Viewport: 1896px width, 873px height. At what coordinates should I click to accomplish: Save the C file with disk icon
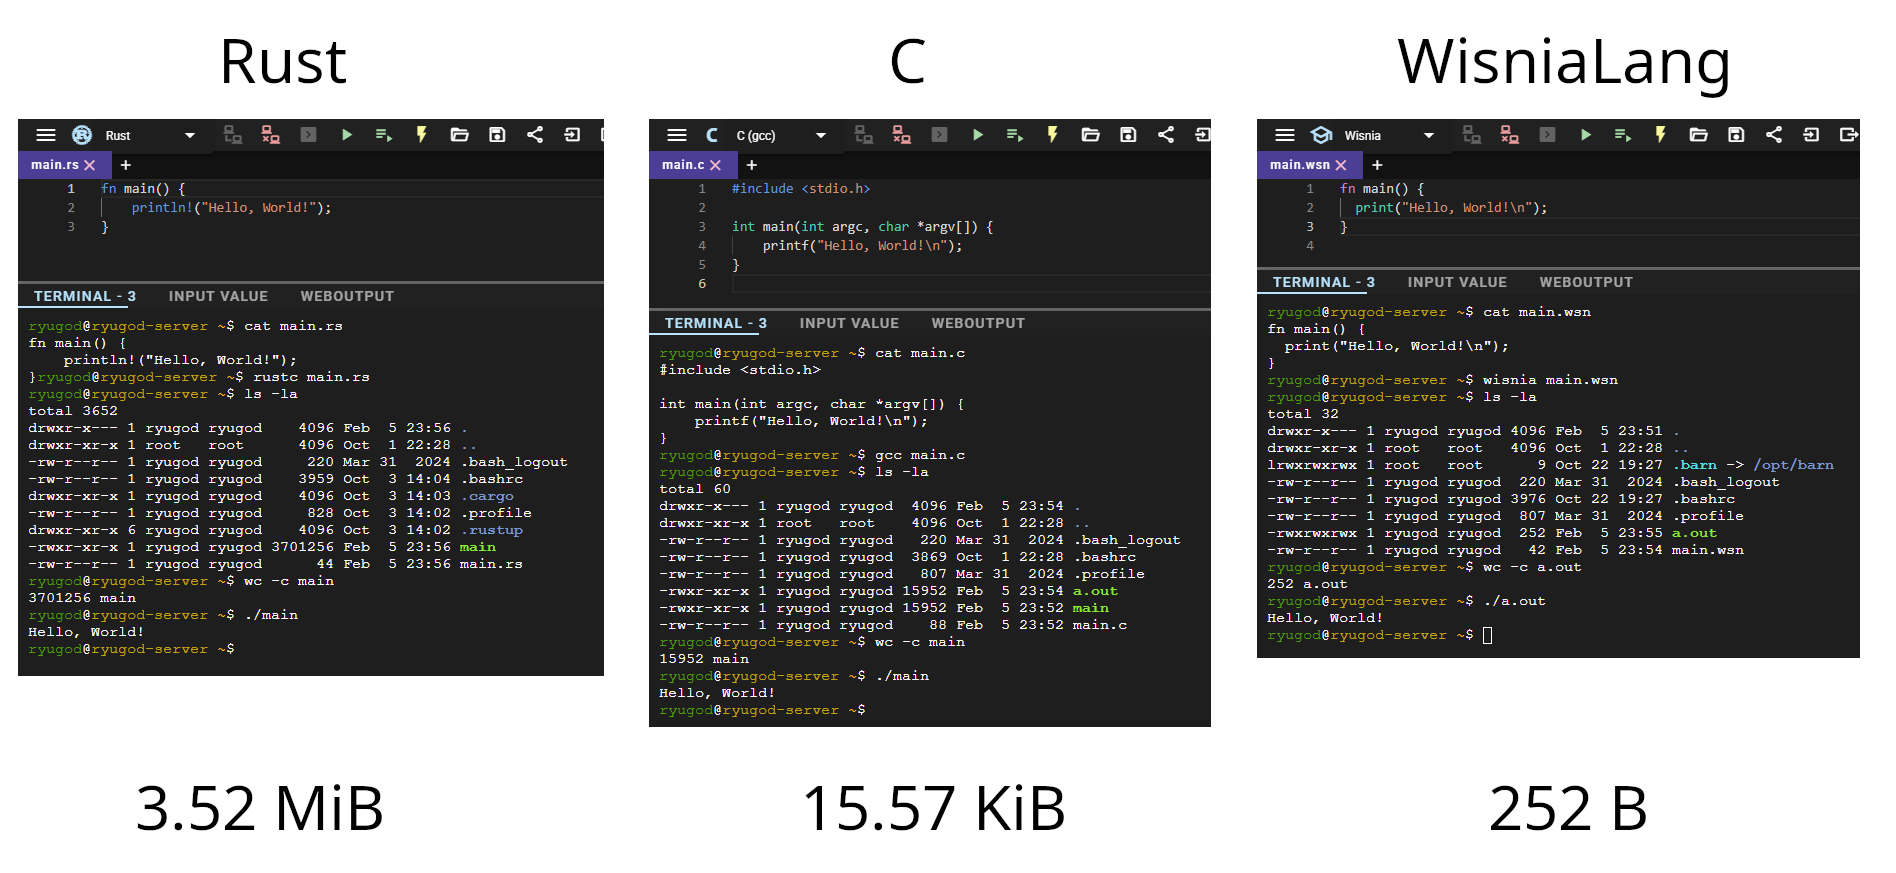tap(1128, 135)
